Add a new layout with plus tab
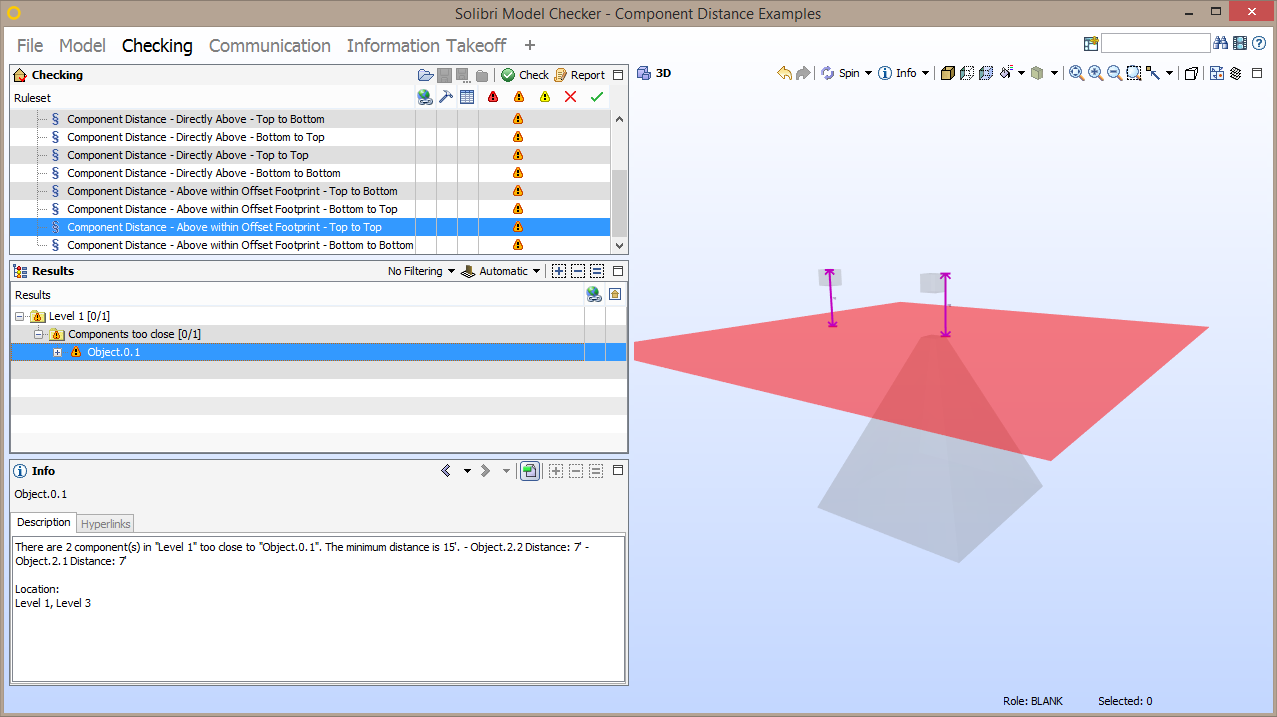Screen dimensions: 1277x717 click(x=530, y=46)
